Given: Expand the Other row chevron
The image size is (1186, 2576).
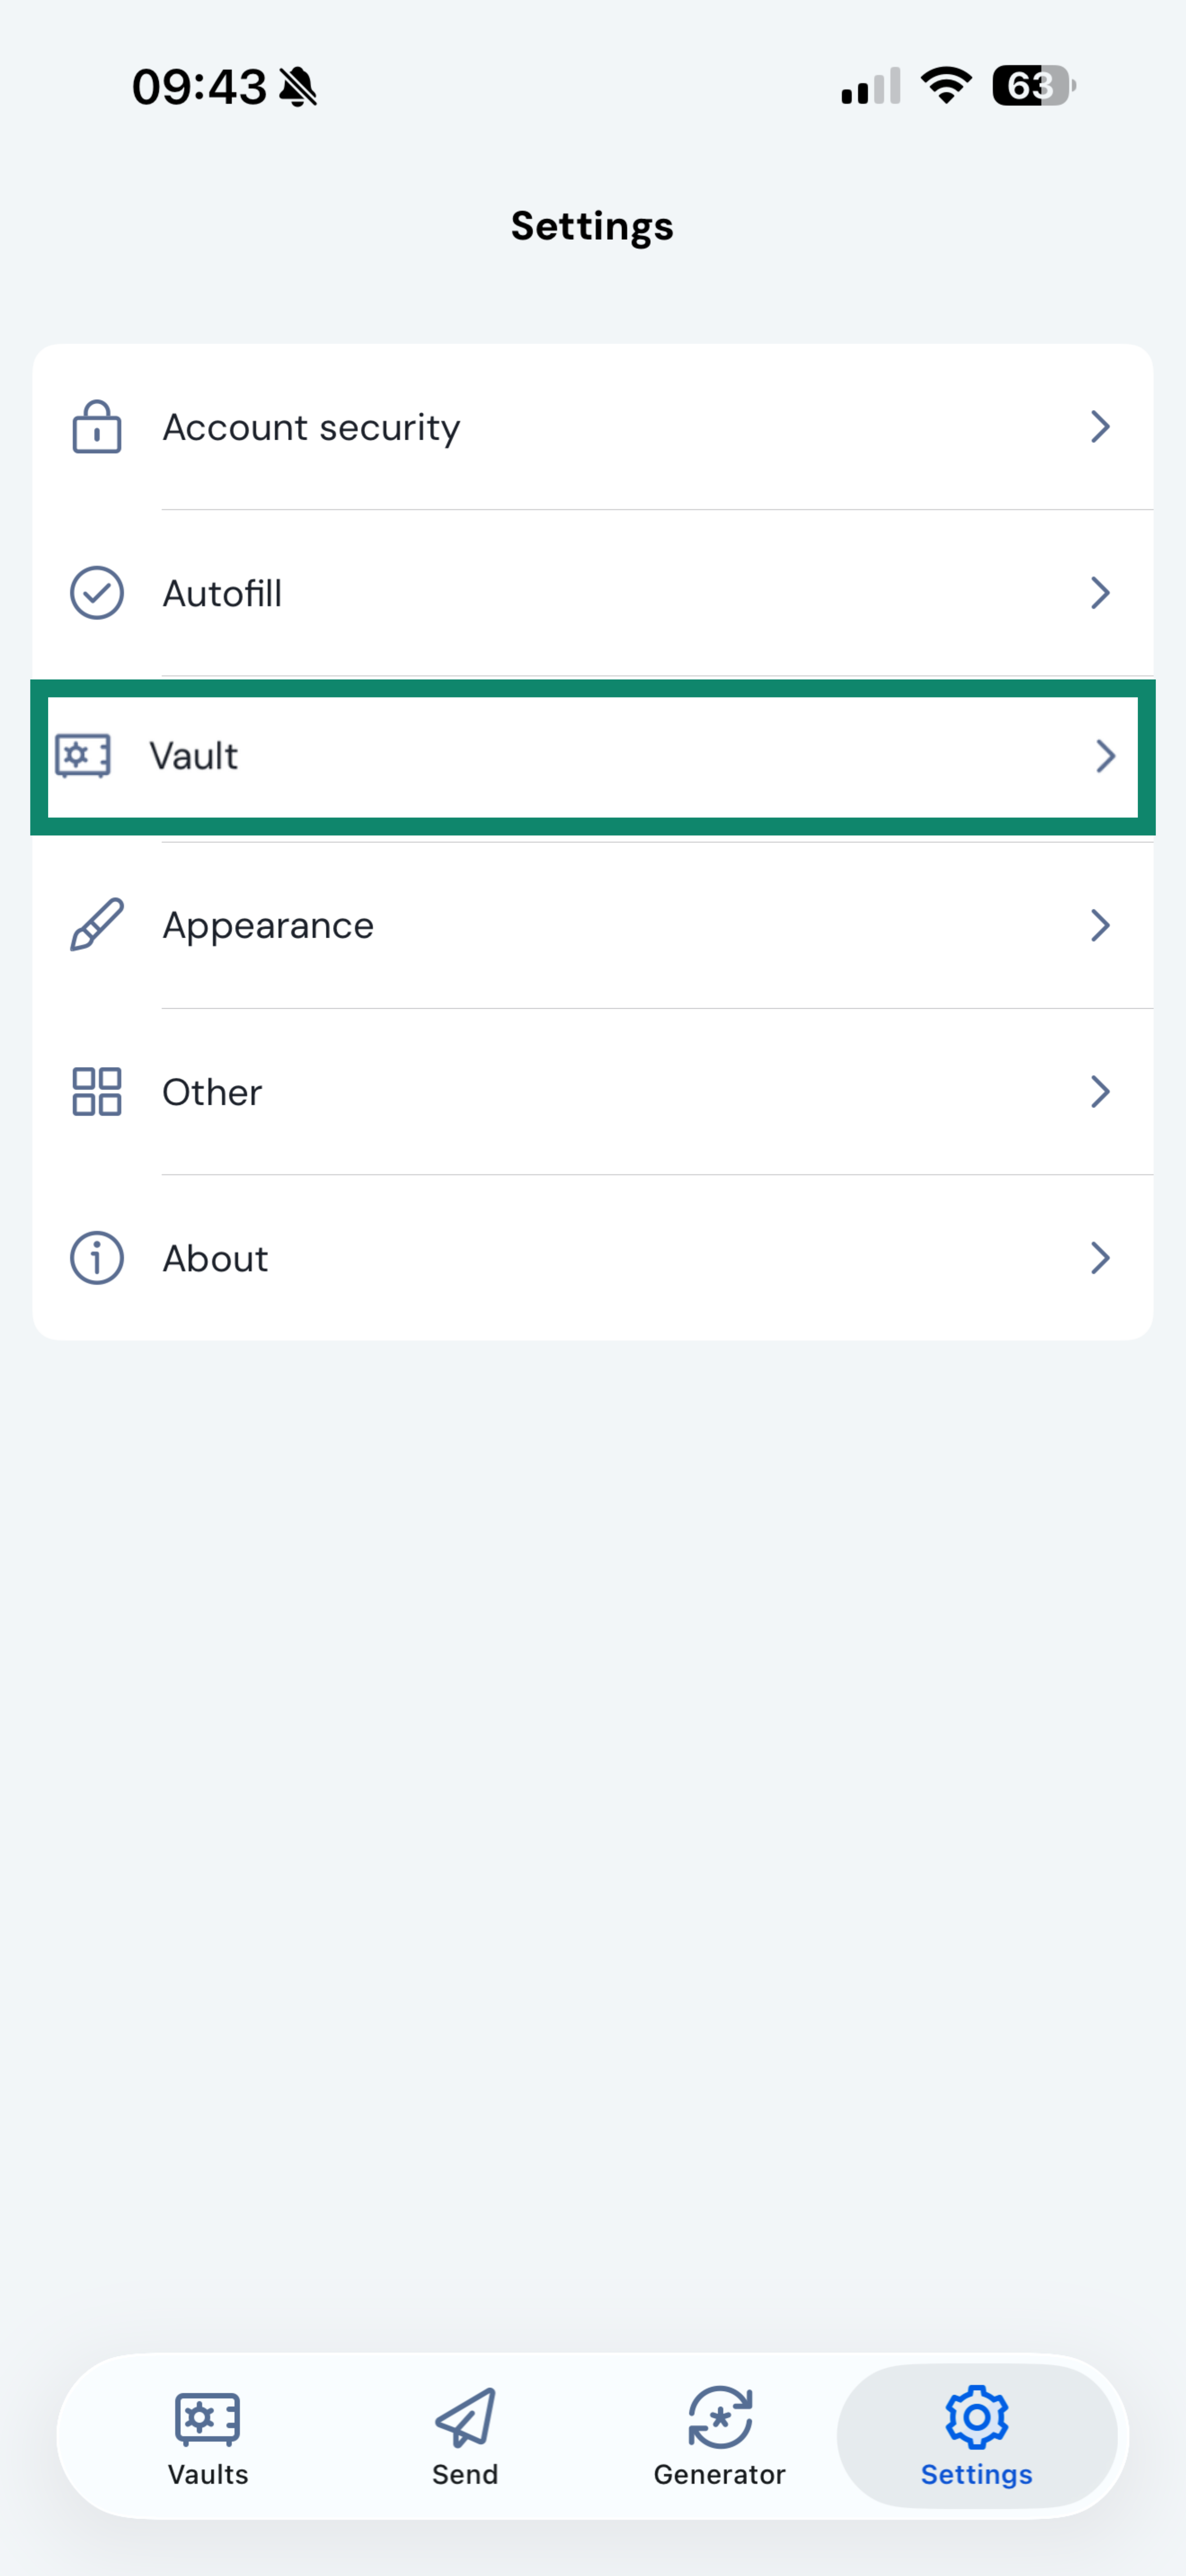Looking at the screenshot, I should point(1100,1091).
